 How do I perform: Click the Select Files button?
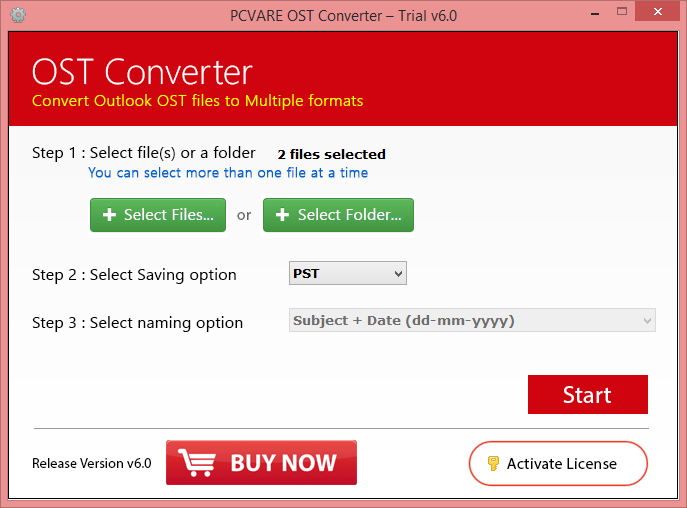click(x=158, y=215)
